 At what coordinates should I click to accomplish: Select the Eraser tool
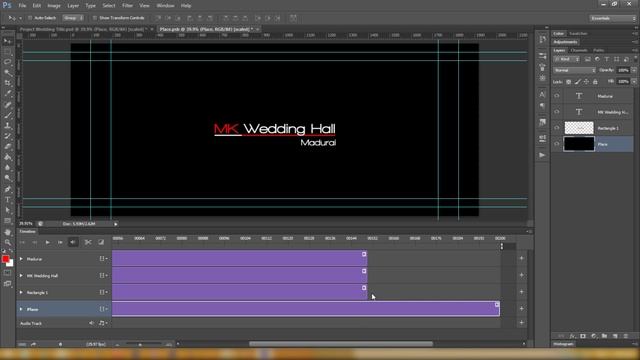pos(7,147)
